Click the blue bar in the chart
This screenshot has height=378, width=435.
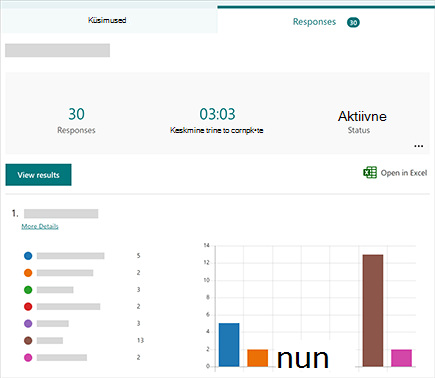coord(229,345)
